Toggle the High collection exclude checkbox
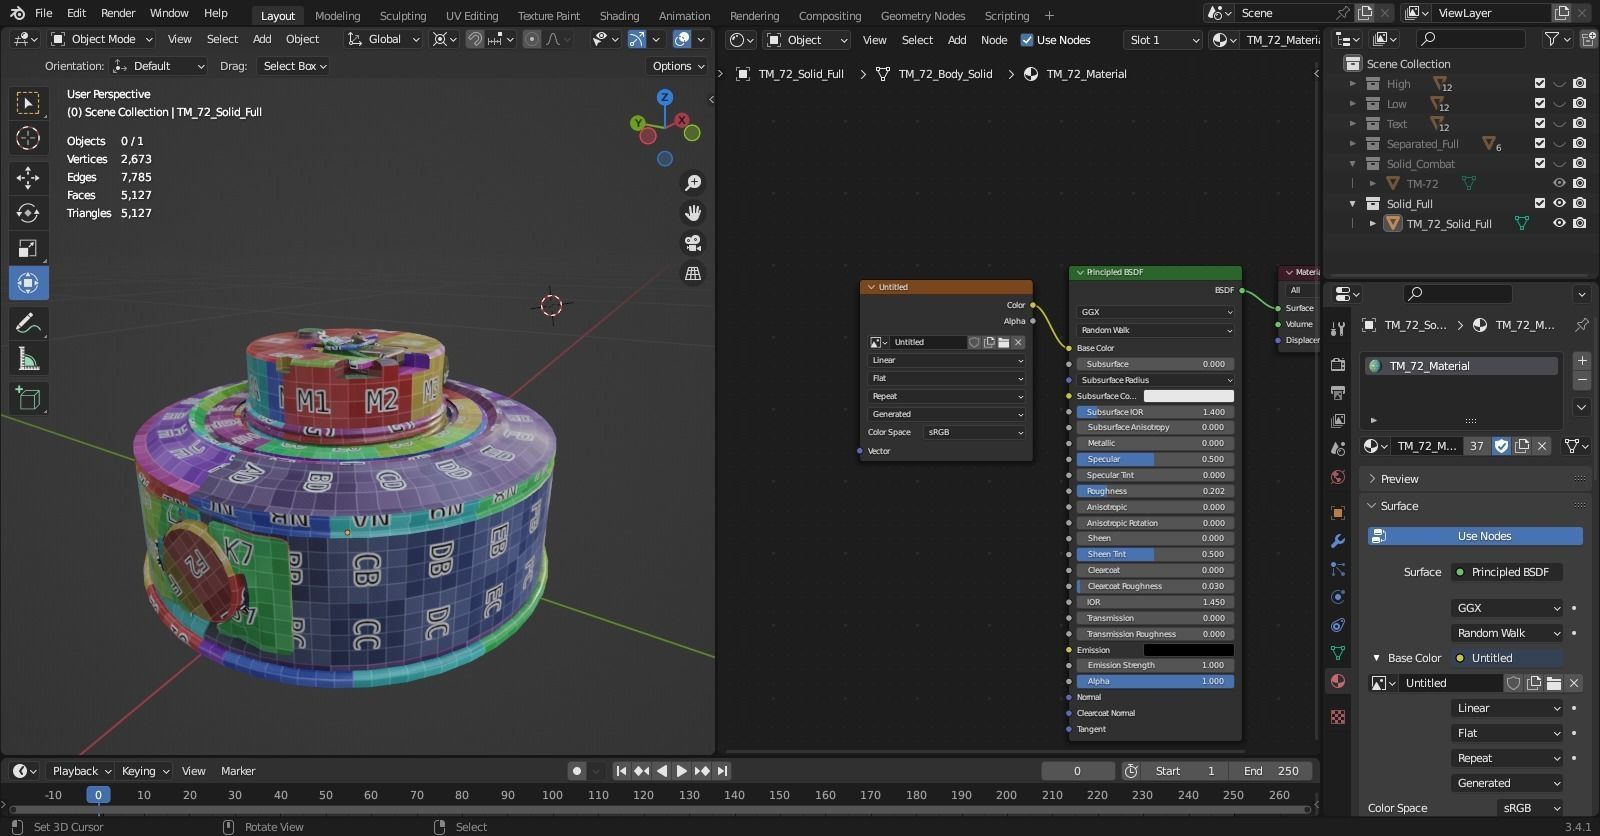 pos(1540,84)
